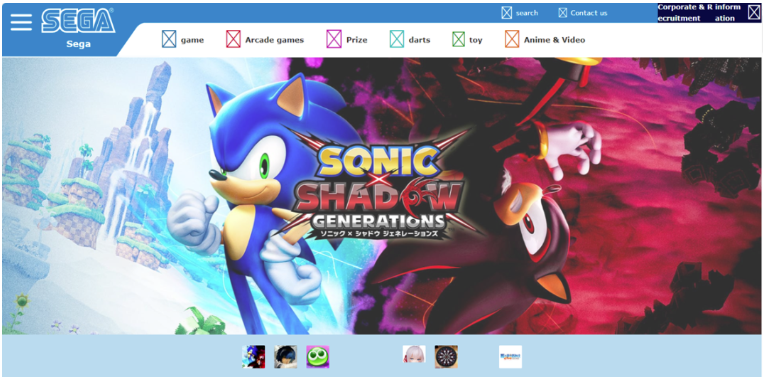Select the dark-haired character thumbnail

(x=286, y=357)
